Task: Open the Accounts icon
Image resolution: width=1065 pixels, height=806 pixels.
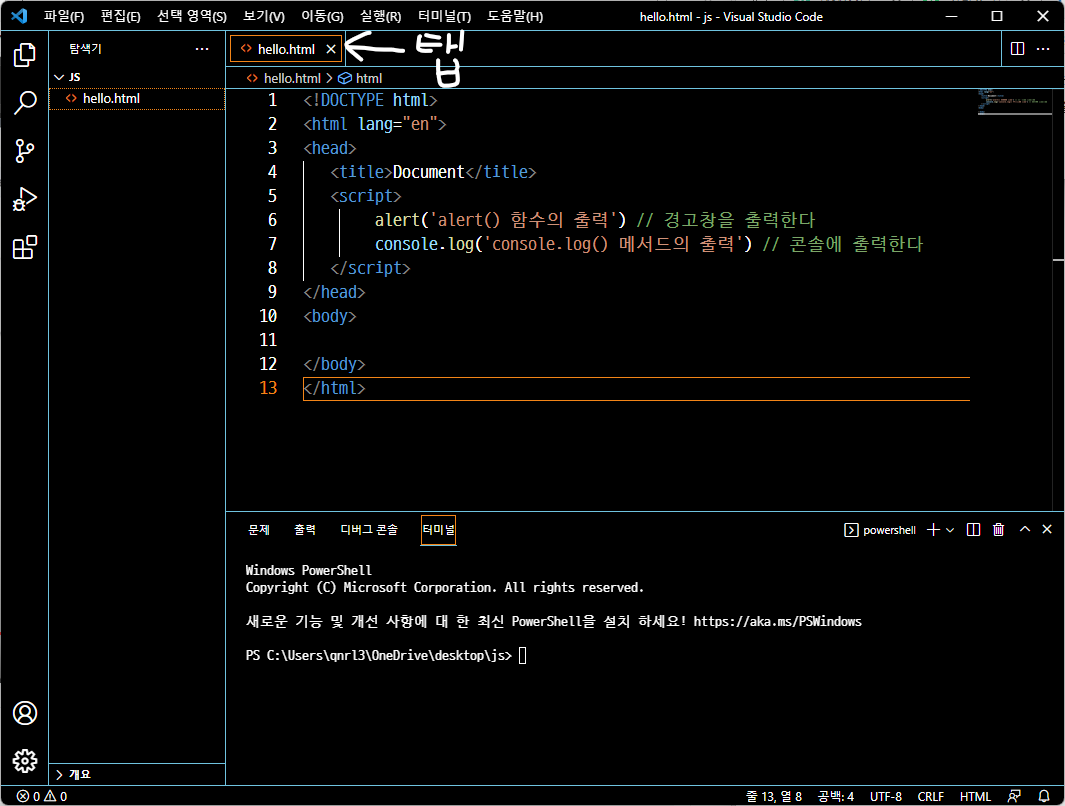Action: coord(24,713)
